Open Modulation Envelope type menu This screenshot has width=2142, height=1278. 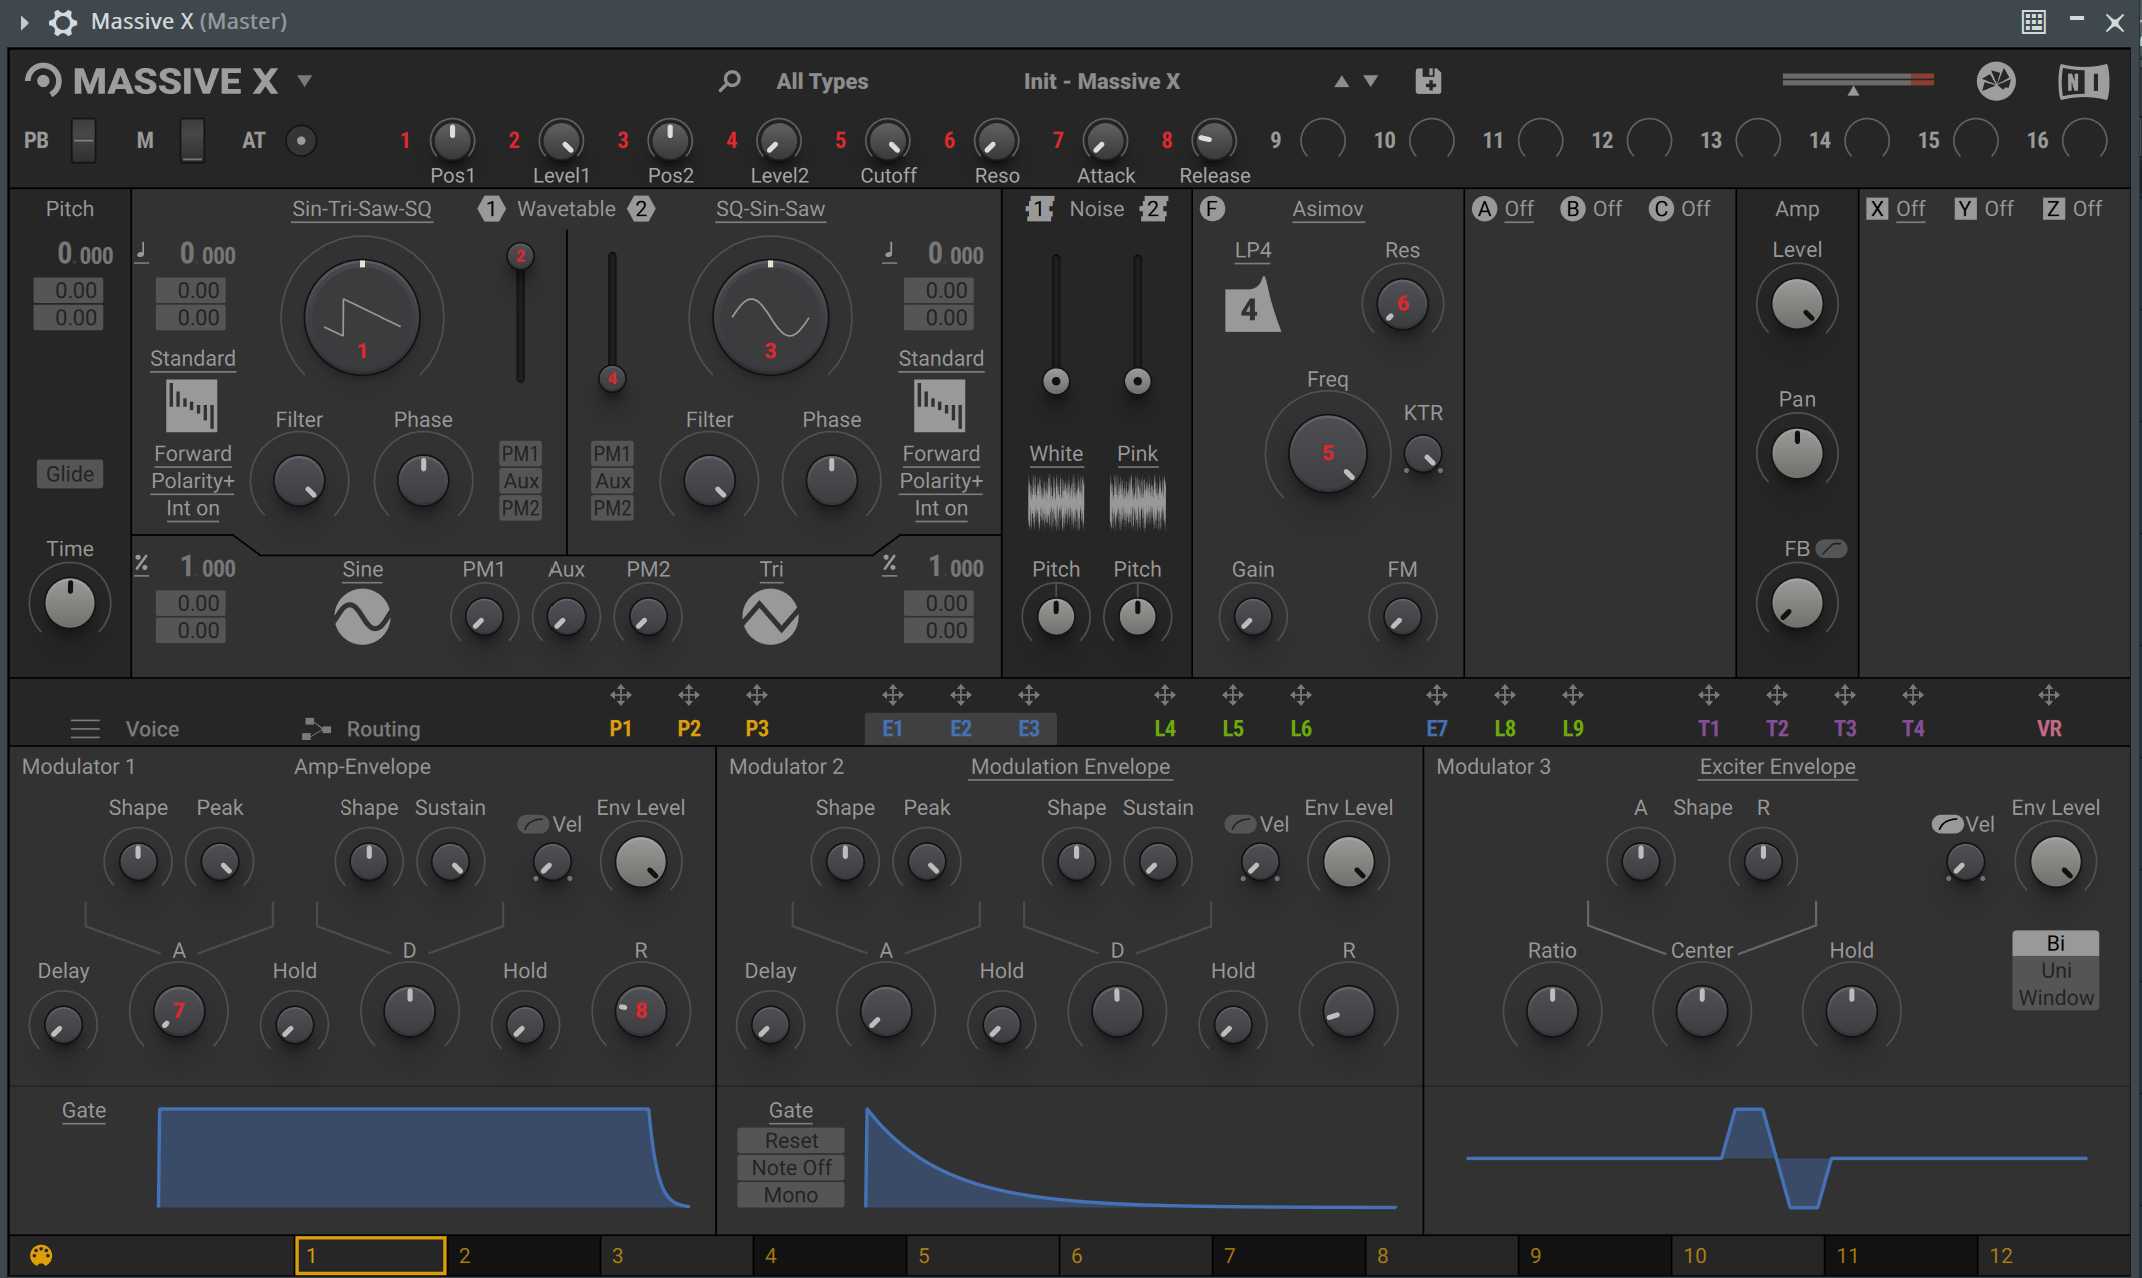(1070, 767)
